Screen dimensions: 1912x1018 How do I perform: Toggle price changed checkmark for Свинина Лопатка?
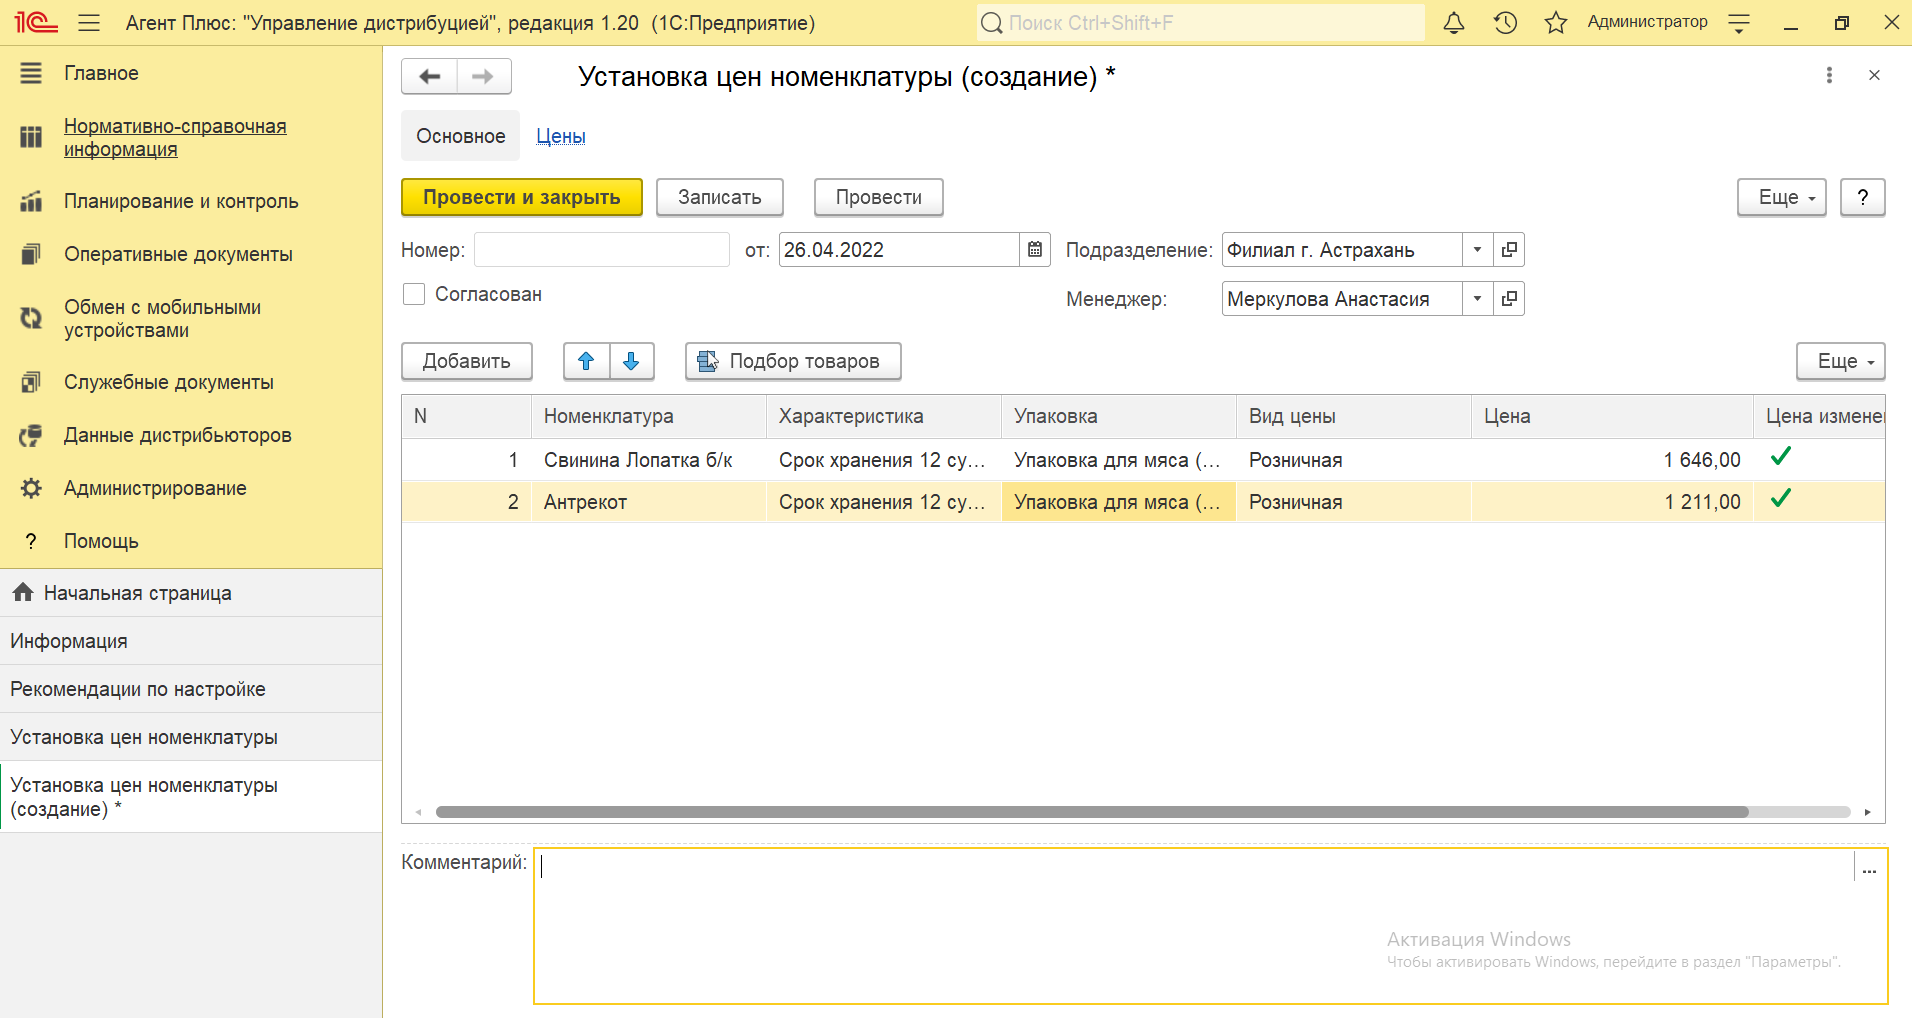[x=1780, y=457]
